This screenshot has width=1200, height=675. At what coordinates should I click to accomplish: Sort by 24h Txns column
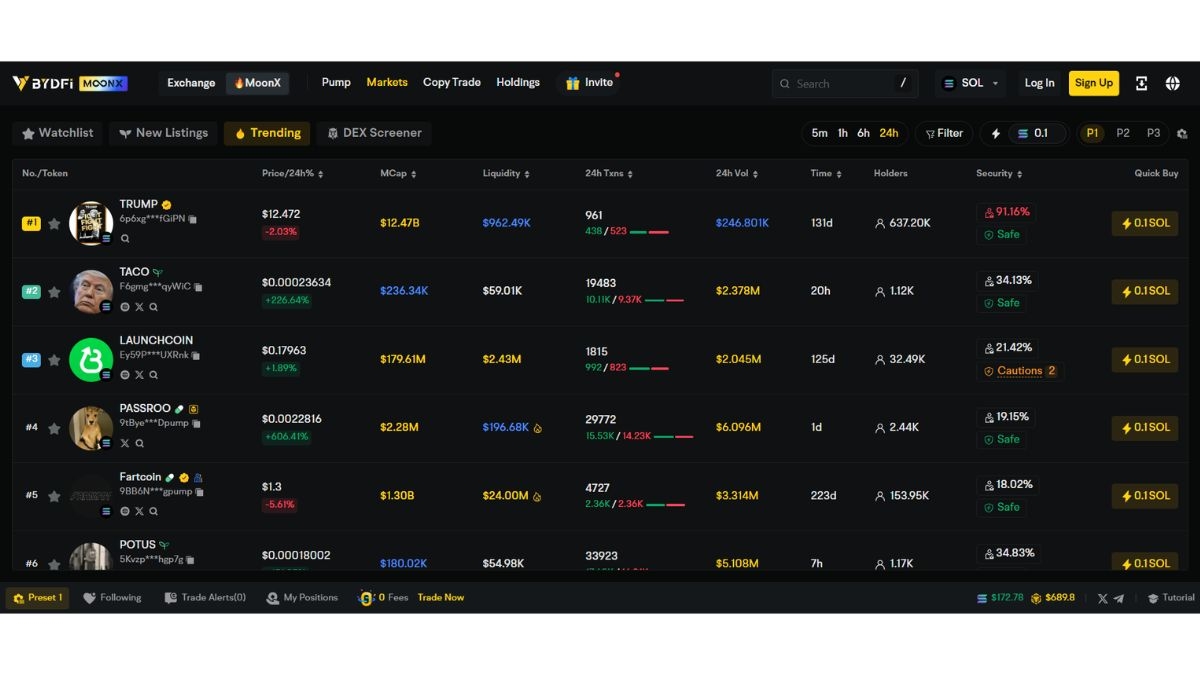pos(609,173)
